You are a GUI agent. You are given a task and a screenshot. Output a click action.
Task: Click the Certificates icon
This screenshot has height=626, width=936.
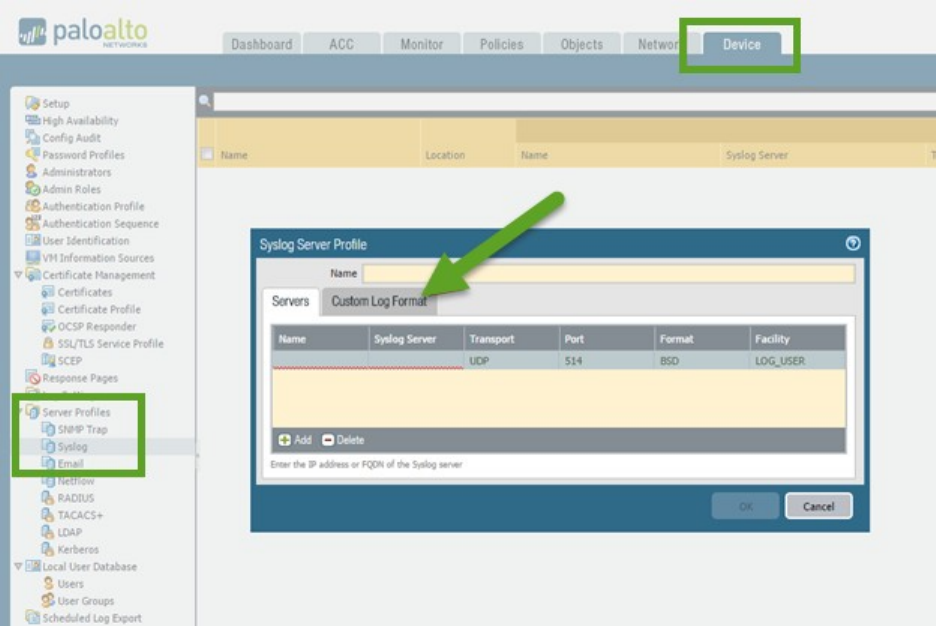48,292
